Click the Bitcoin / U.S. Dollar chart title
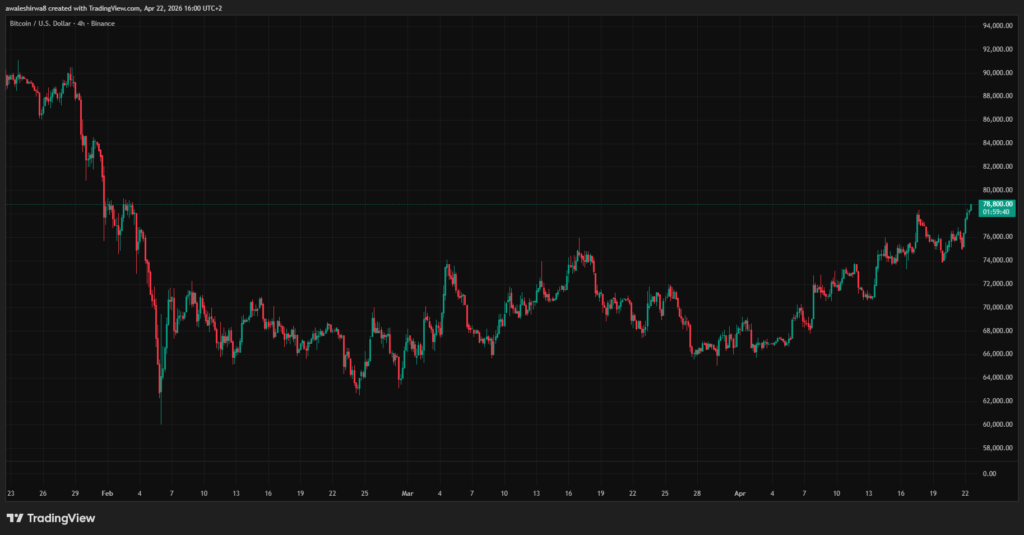The image size is (1024, 535). click(60, 22)
